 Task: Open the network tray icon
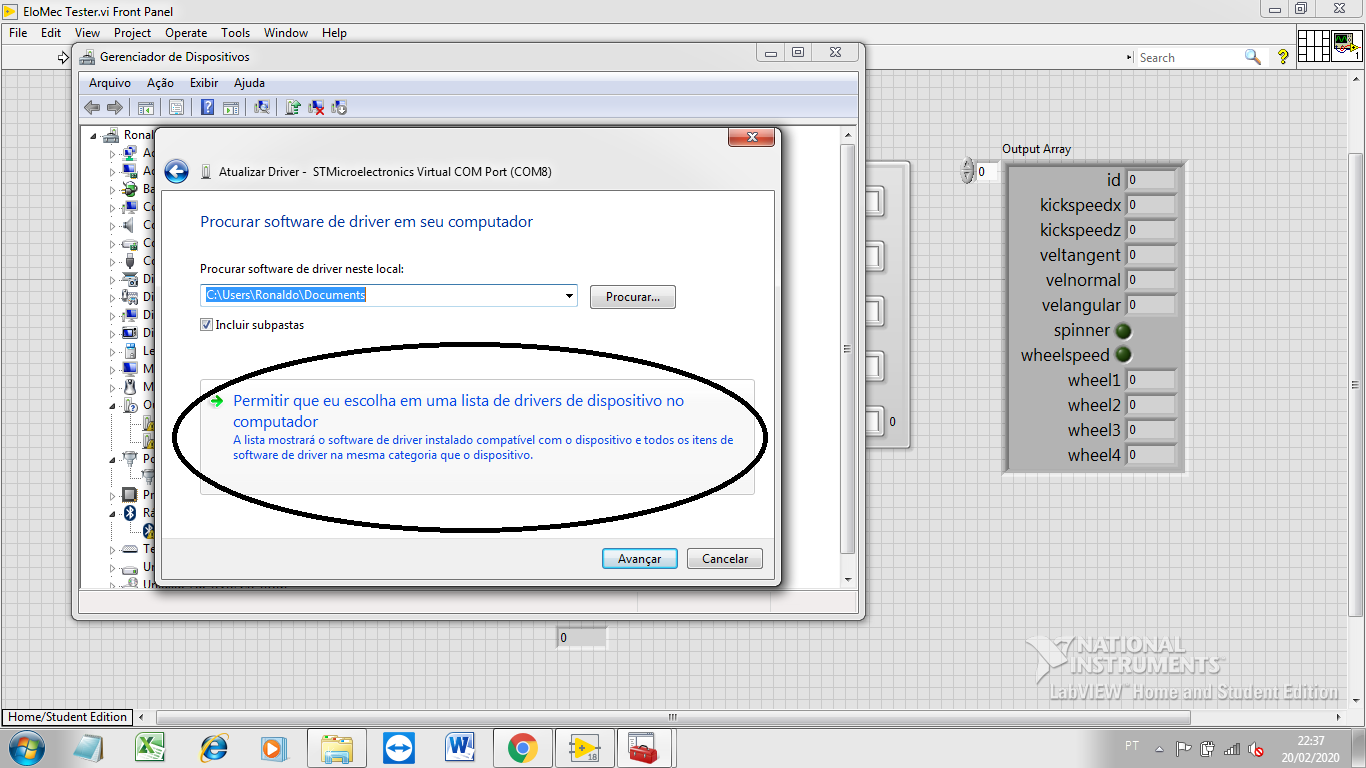point(1232,748)
